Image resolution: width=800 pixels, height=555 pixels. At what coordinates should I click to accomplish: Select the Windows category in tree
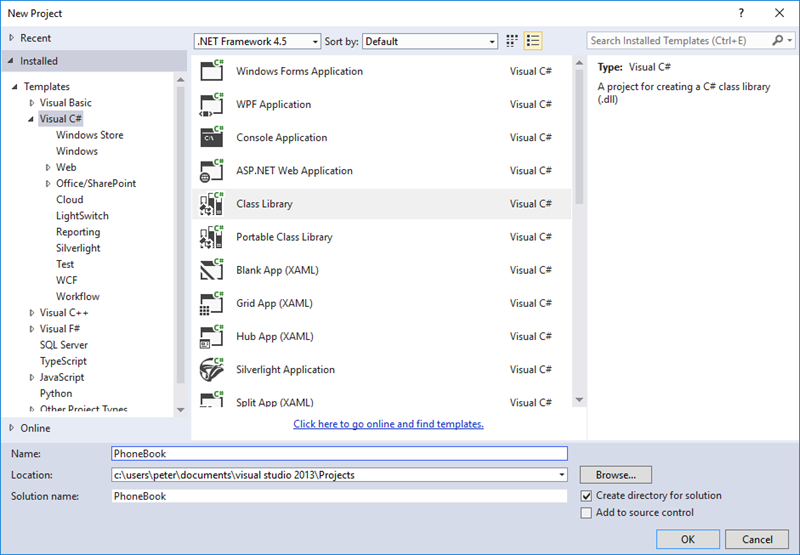[77, 151]
